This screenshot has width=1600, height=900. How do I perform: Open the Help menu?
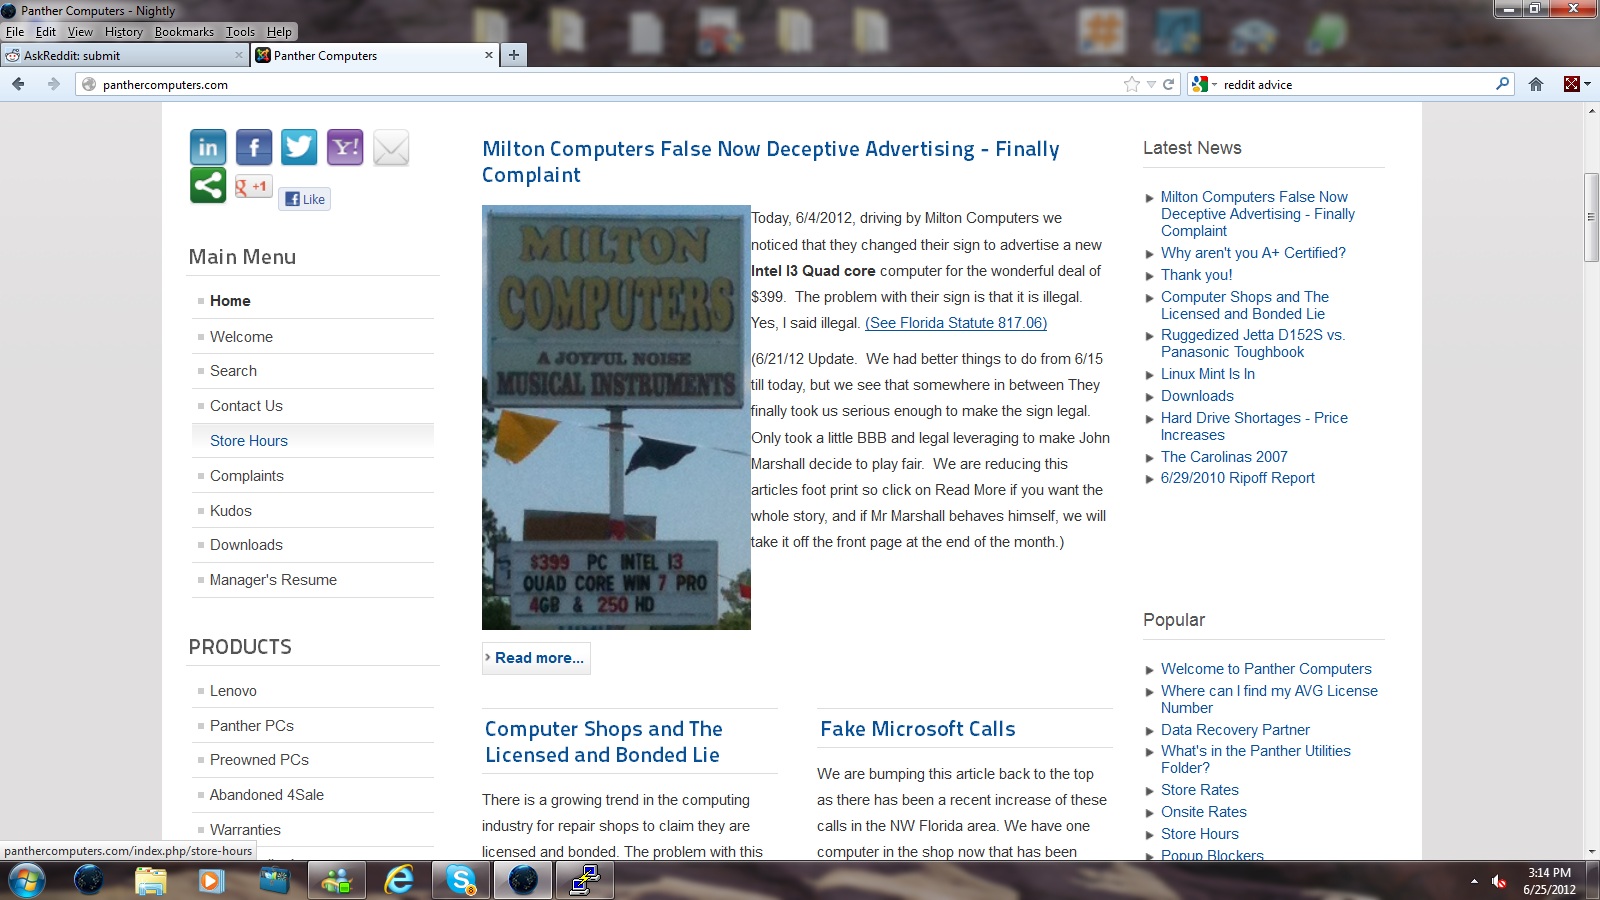pos(279,32)
